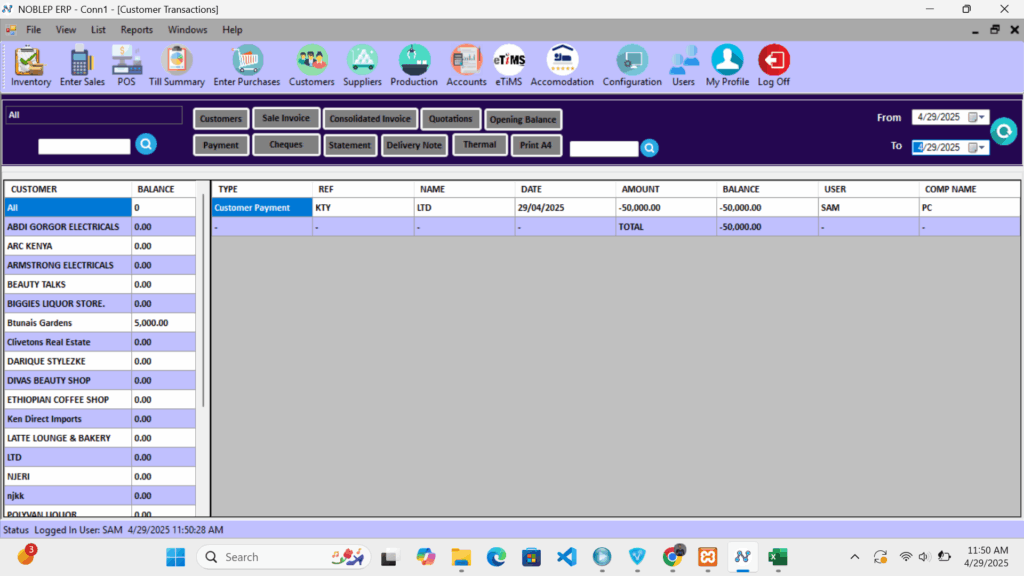Viewport: 1024px width, 576px height.
Task: Click the Windows Start button
Action: coord(175,557)
